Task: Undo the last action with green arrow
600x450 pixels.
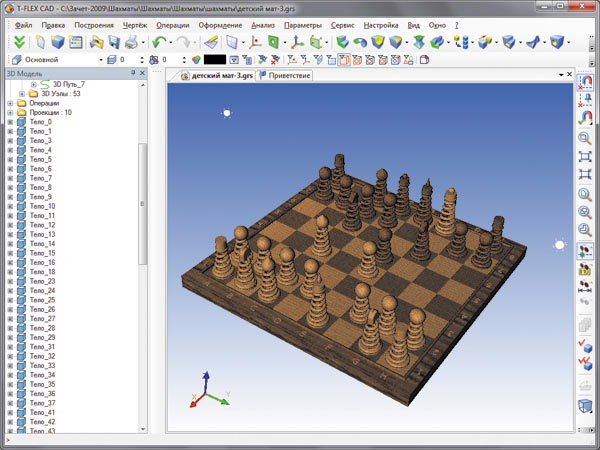Action: tap(159, 42)
